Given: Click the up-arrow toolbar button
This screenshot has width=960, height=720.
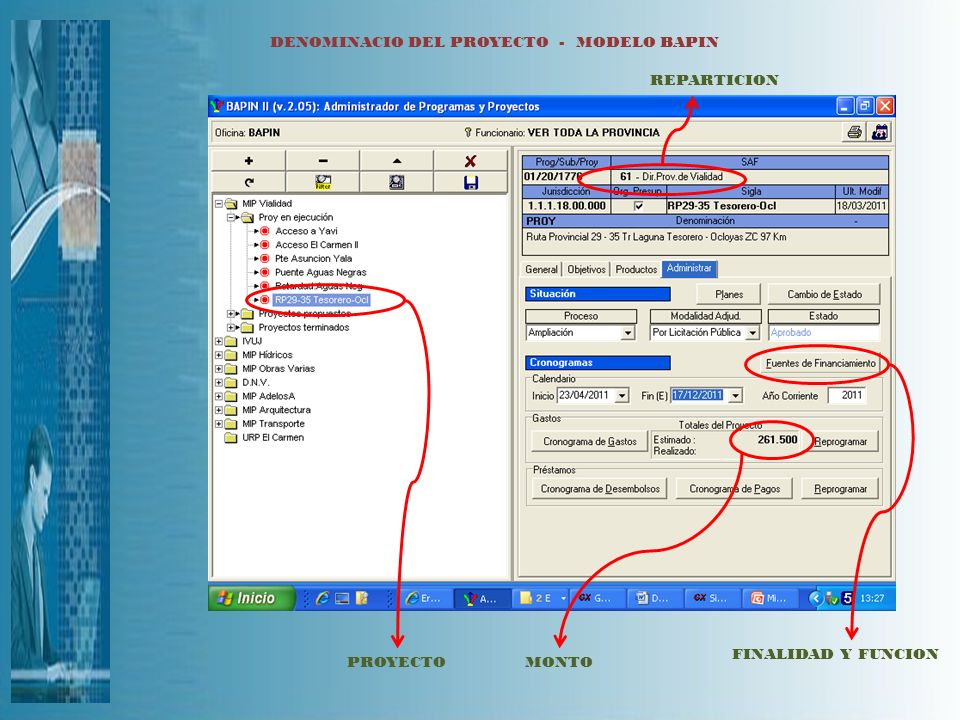Looking at the screenshot, I should (x=397, y=161).
